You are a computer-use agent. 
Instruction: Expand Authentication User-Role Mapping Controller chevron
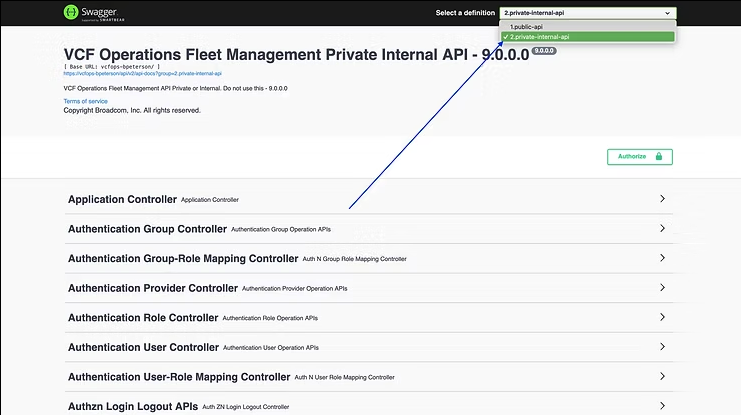click(662, 377)
